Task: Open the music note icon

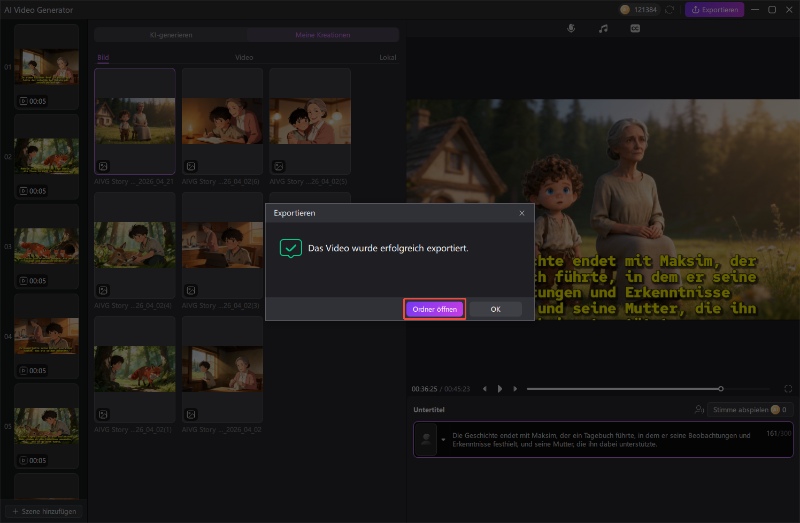Action: (603, 28)
